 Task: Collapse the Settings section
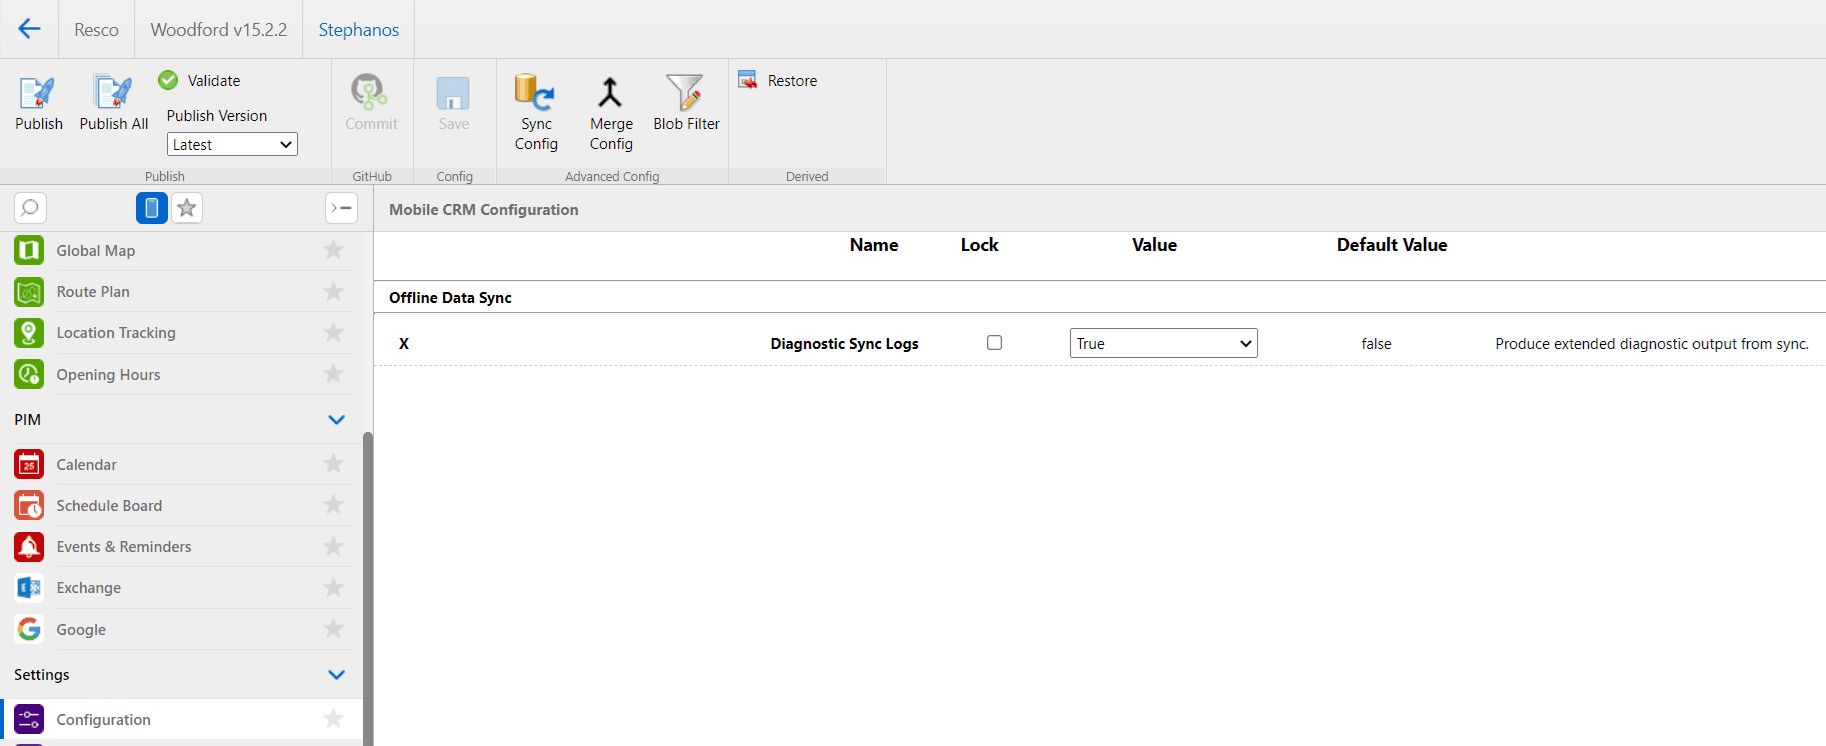(x=337, y=675)
